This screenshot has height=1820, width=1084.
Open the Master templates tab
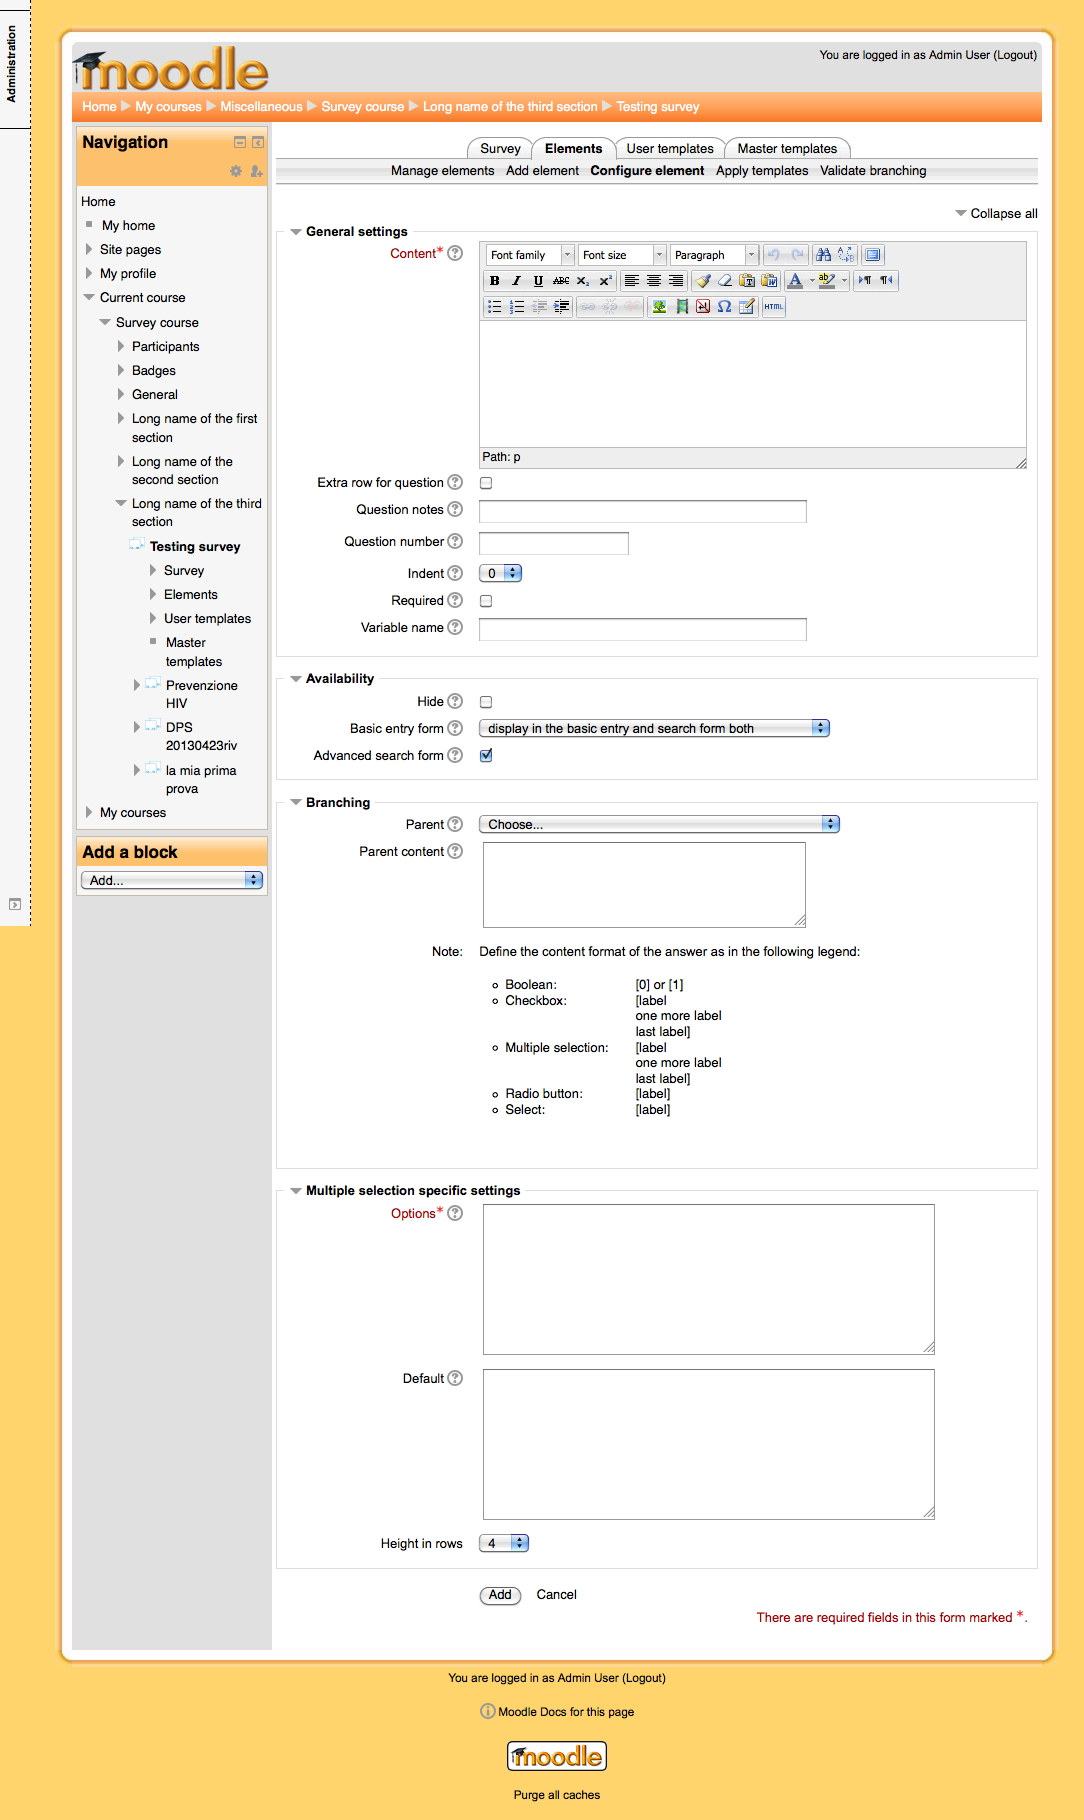pos(787,149)
